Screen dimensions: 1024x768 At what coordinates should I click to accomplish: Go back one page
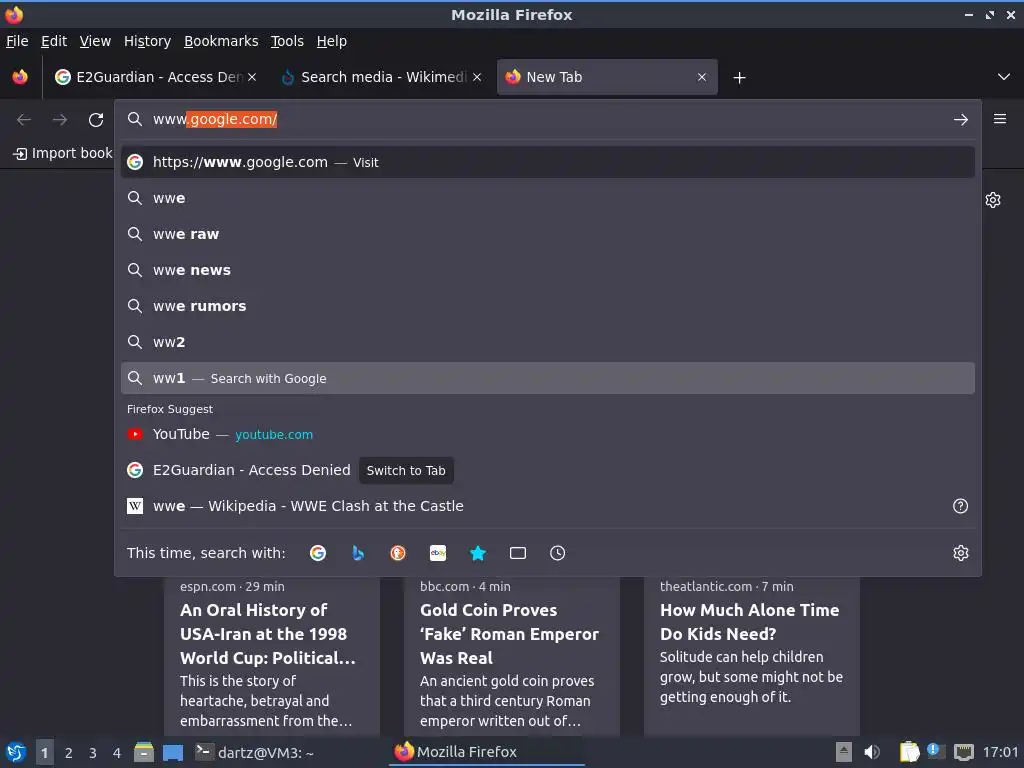pyautogui.click(x=24, y=120)
